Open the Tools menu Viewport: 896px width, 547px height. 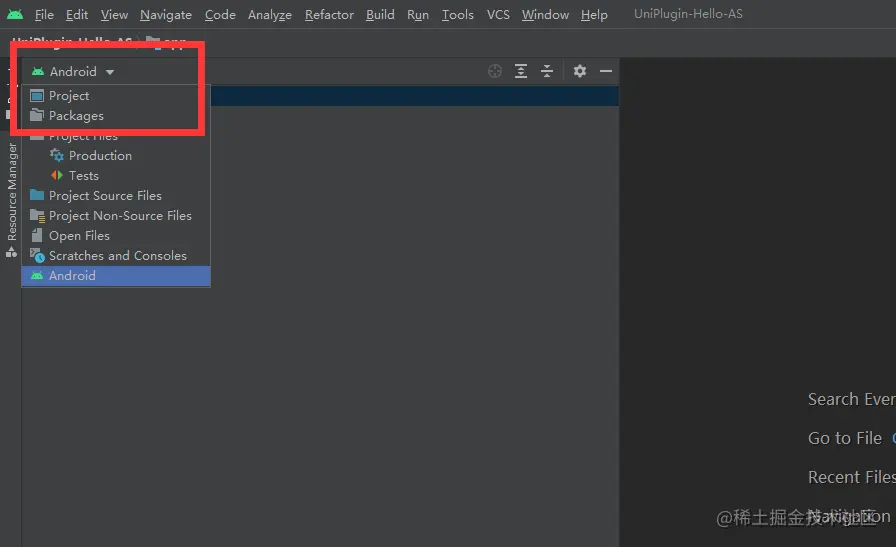[x=457, y=14]
